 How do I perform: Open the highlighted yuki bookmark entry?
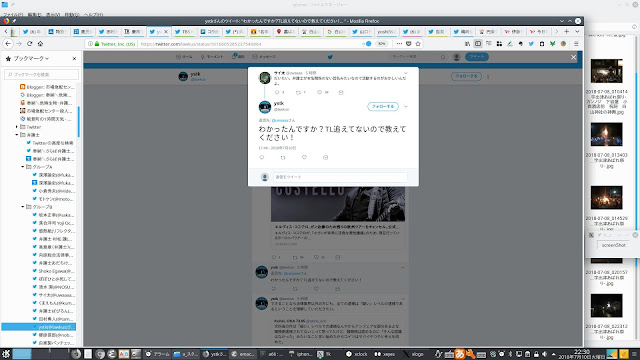pos(39,327)
